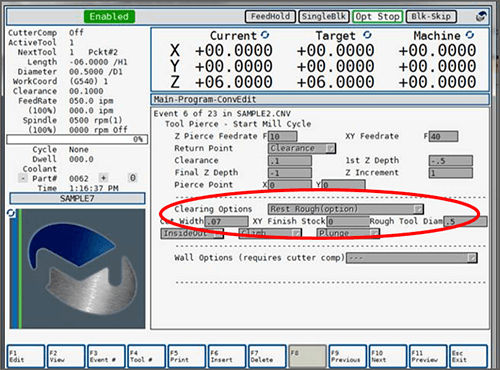The width and height of the screenshot is (500, 370).
Task: Click the 'Tool Pierce - Start Mill Cycle' text
Action: click(x=238, y=124)
